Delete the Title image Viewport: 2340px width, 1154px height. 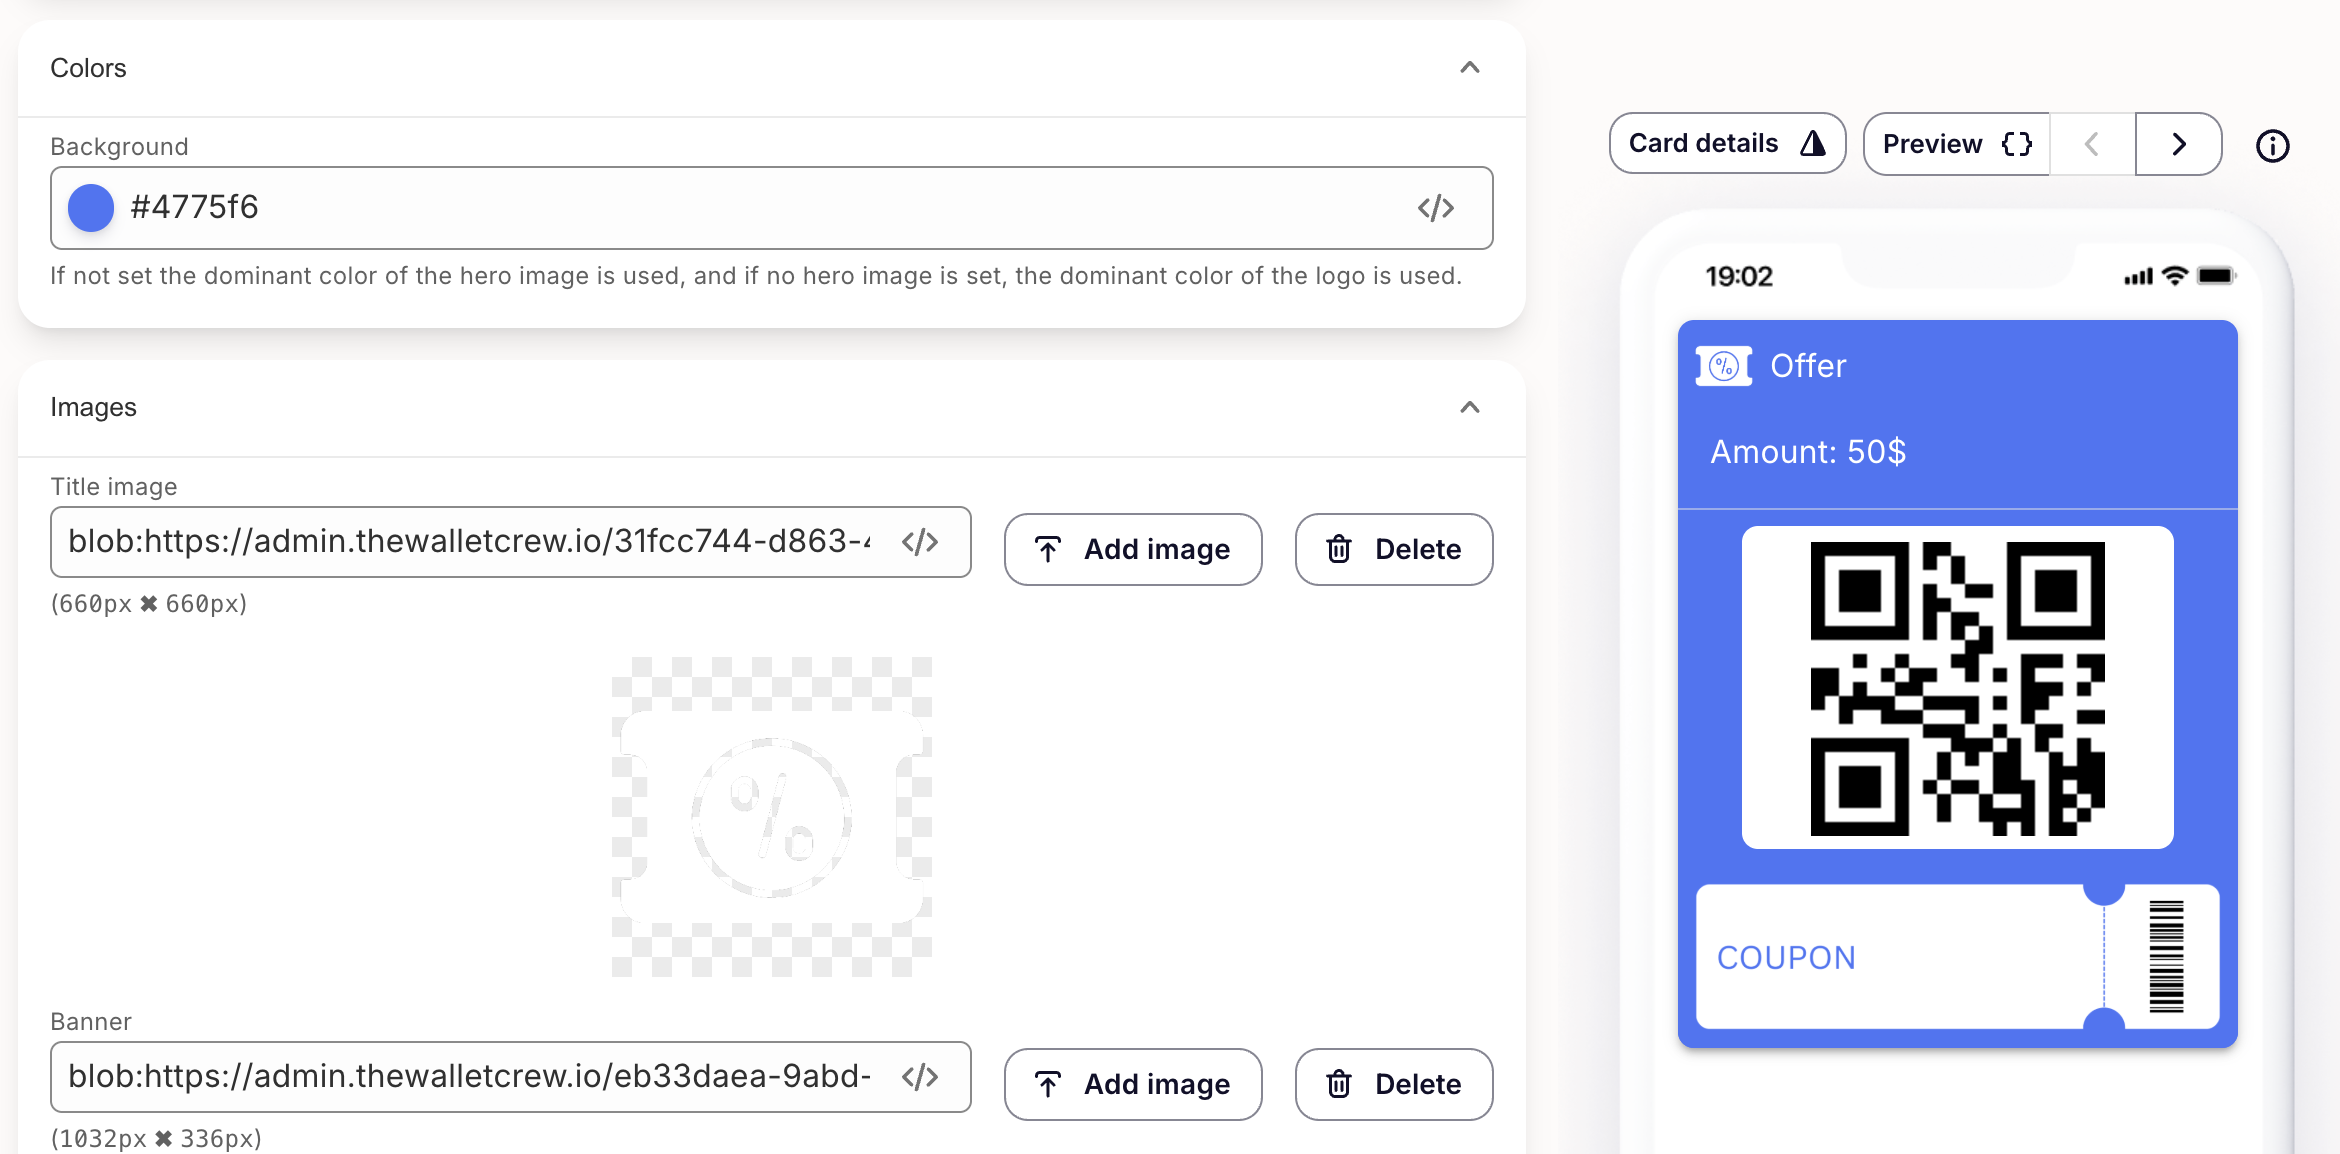[x=1393, y=549]
